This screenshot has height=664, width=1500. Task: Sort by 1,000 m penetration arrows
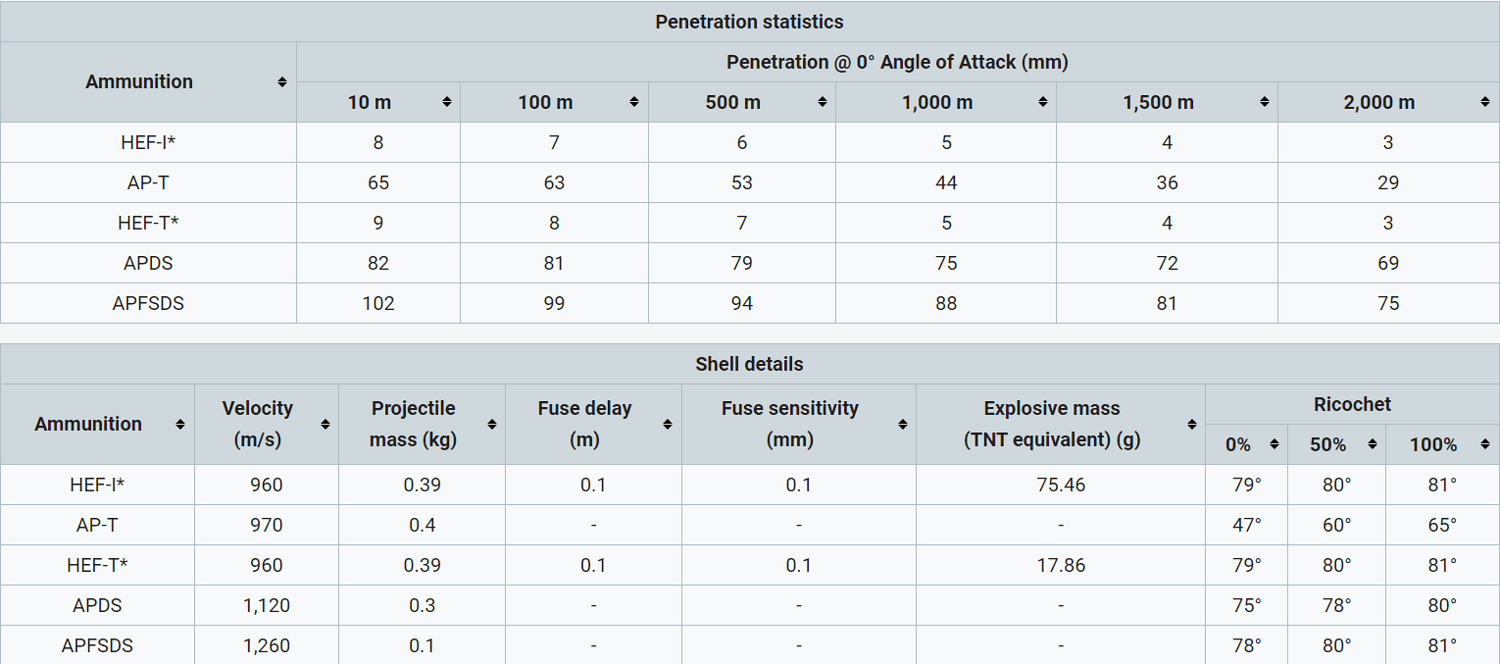[1043, 102]
